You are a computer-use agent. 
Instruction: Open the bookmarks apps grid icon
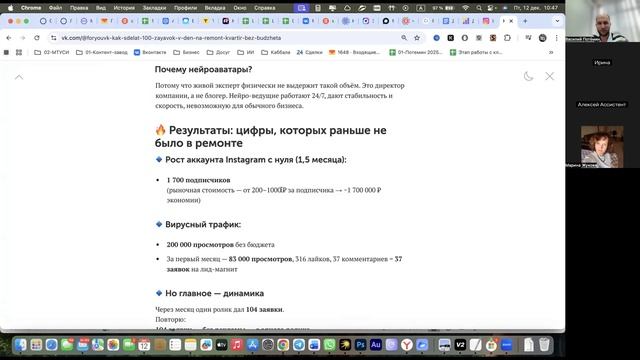19,52
